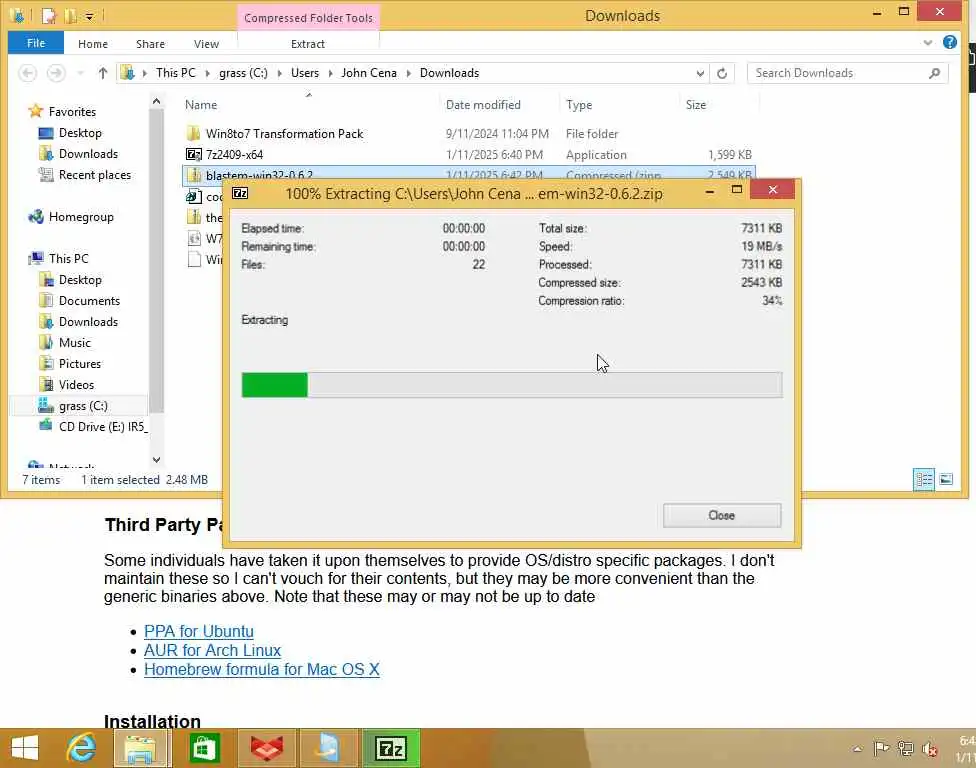The width and height of the screenshot is (976, 768).
Task: Go up one folder level with the Up arrow
Action: 103,73
